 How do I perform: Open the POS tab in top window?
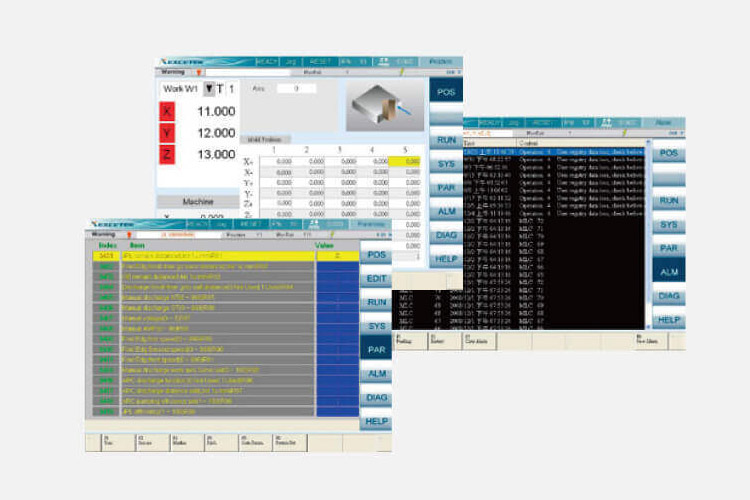click(446, 91)
